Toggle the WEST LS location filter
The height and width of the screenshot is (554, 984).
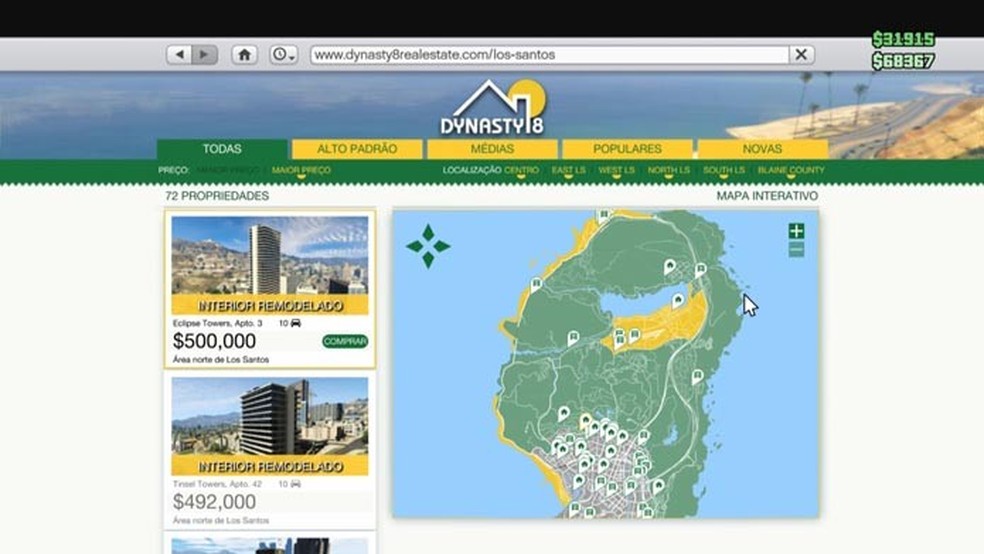[616, 170]
